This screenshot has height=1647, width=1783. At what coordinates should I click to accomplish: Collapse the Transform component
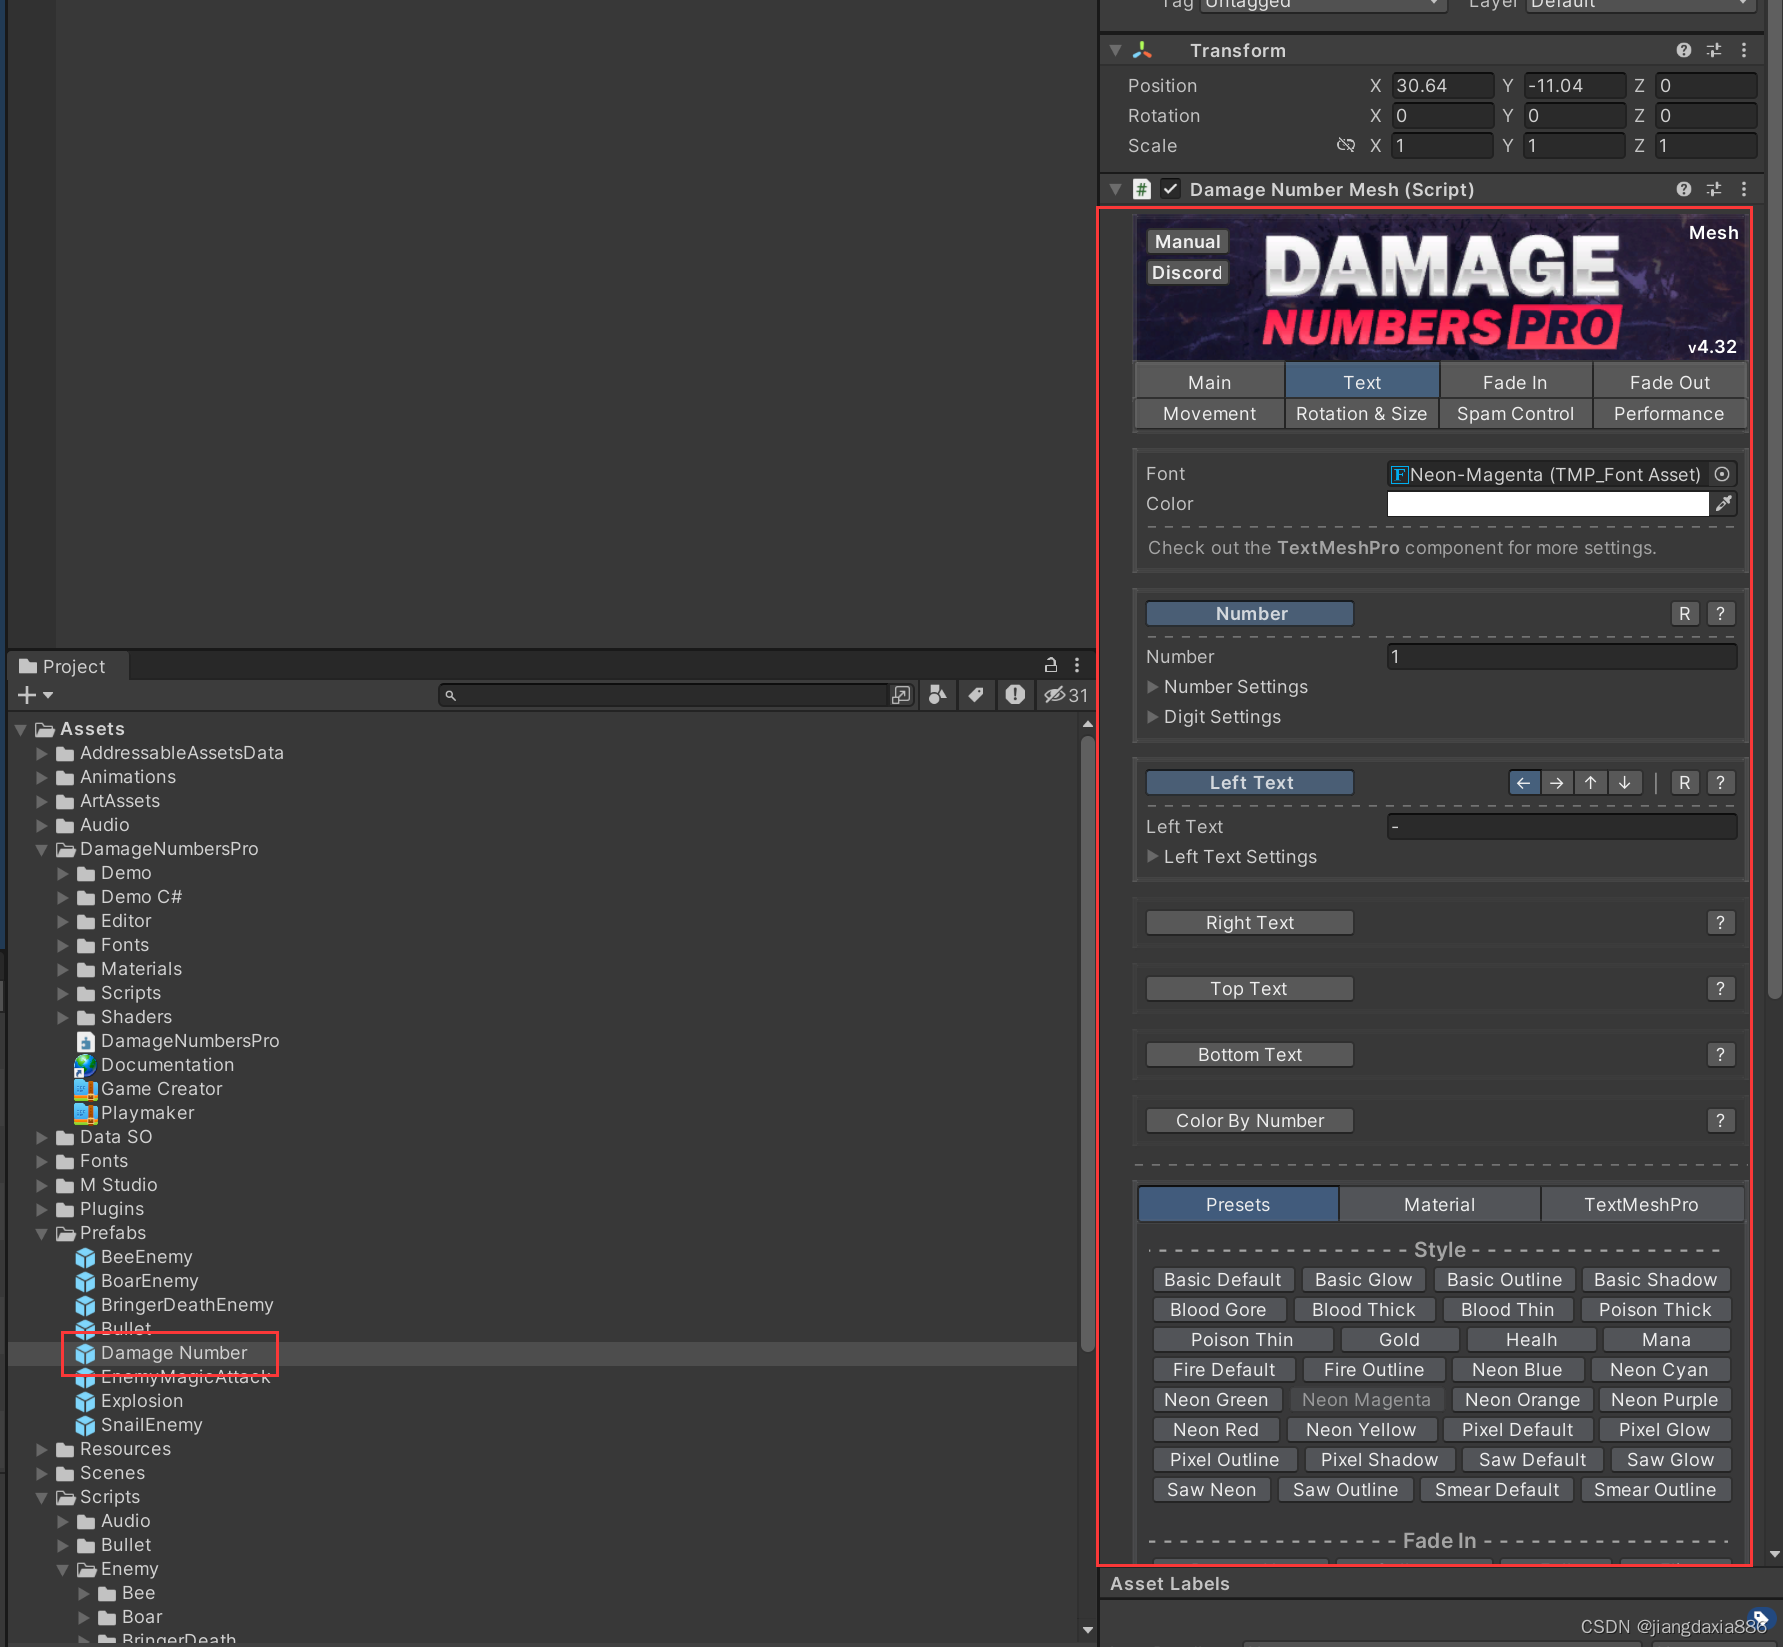(x=1116, y=50)
